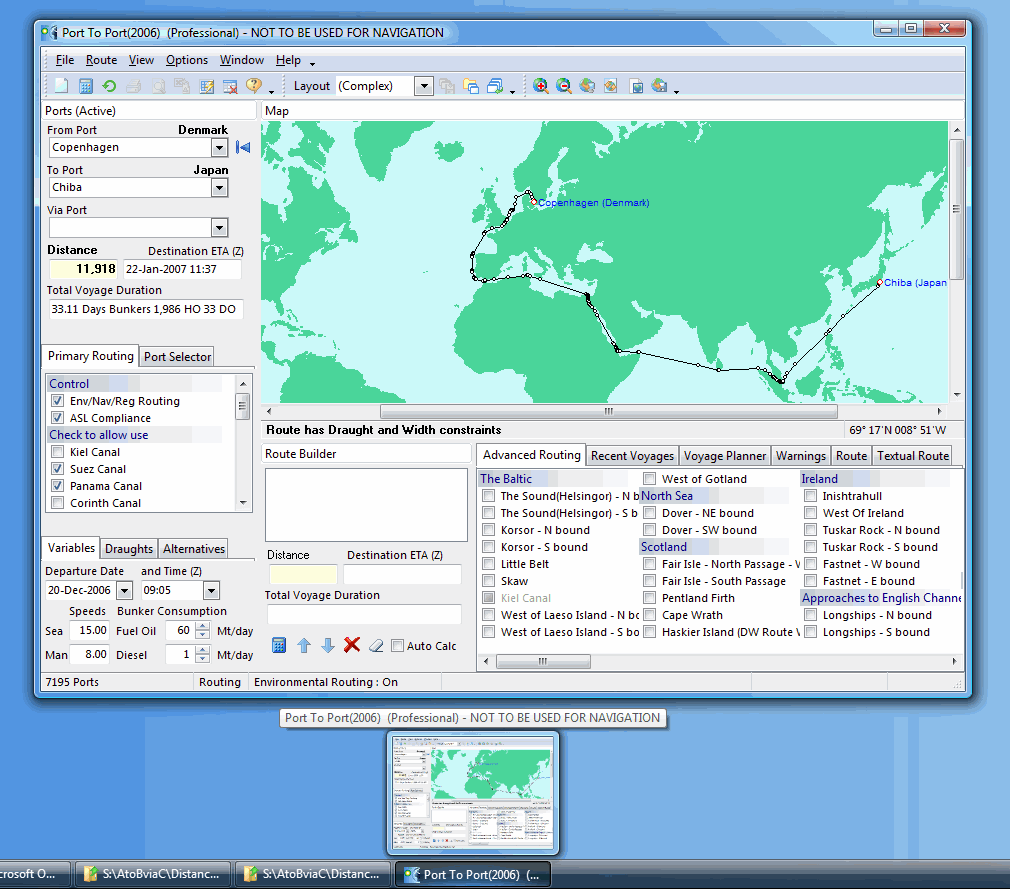The width and height of the screenshot is (1010, 889).
Task: Click the table with red X toolbar icon
Action: (230, 86)
